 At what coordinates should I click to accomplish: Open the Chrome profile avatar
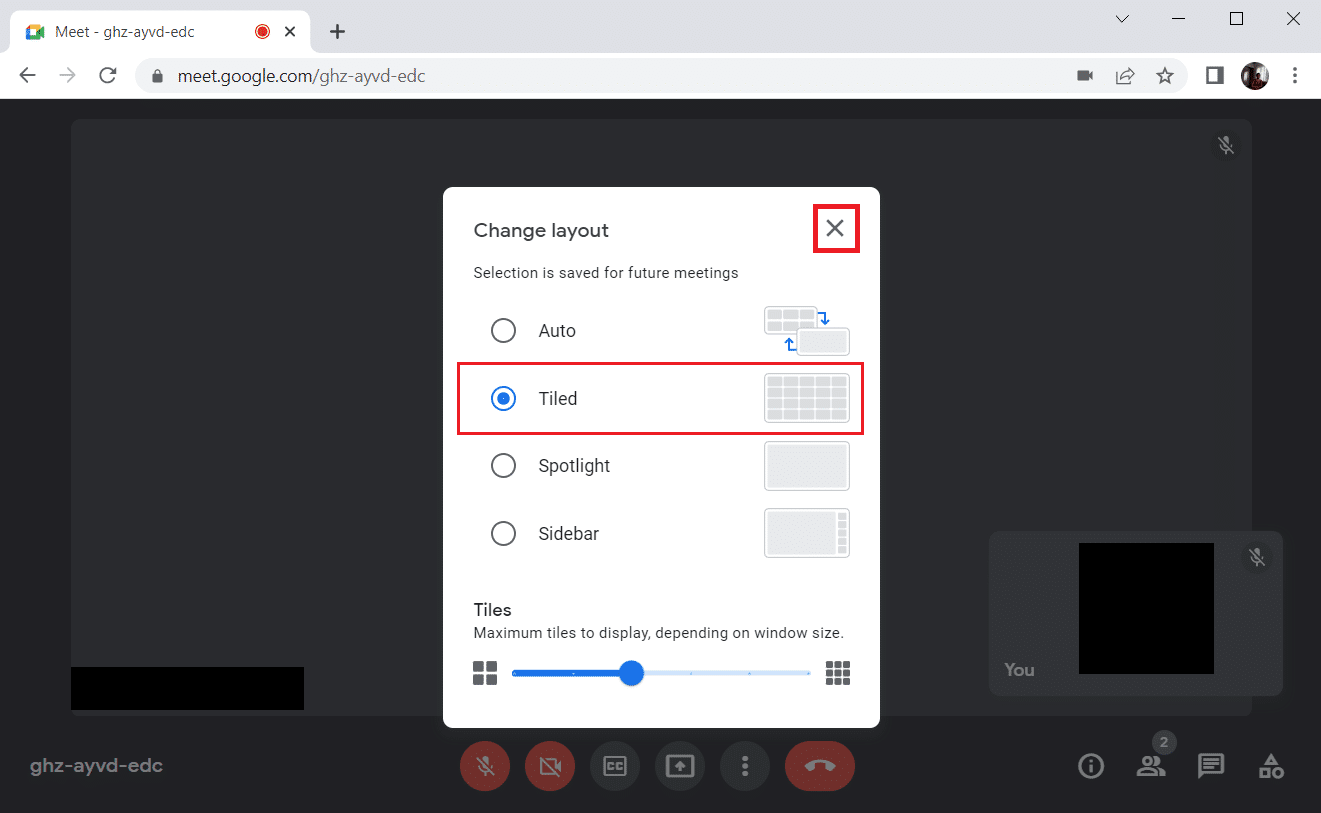point(1255,76)
